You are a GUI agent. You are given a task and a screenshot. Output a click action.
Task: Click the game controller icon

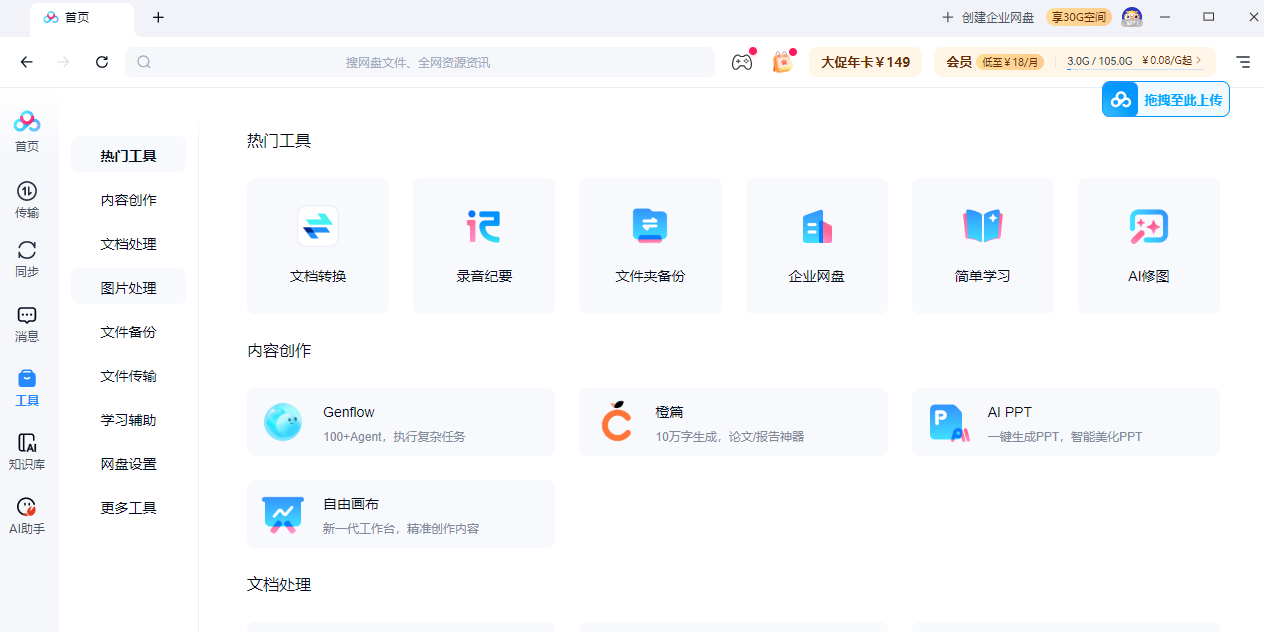click(741, 62)
